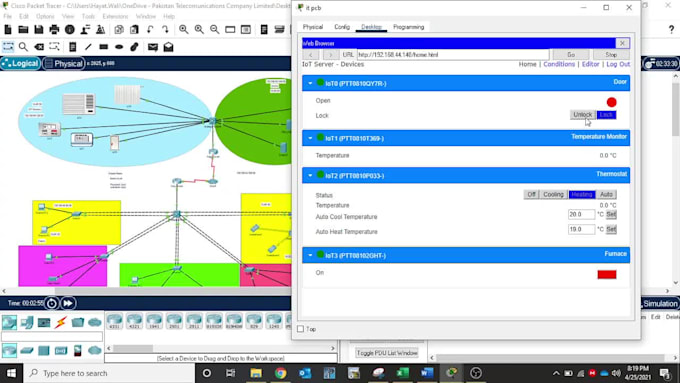Undo the last action in toolbar

[150, 29]
